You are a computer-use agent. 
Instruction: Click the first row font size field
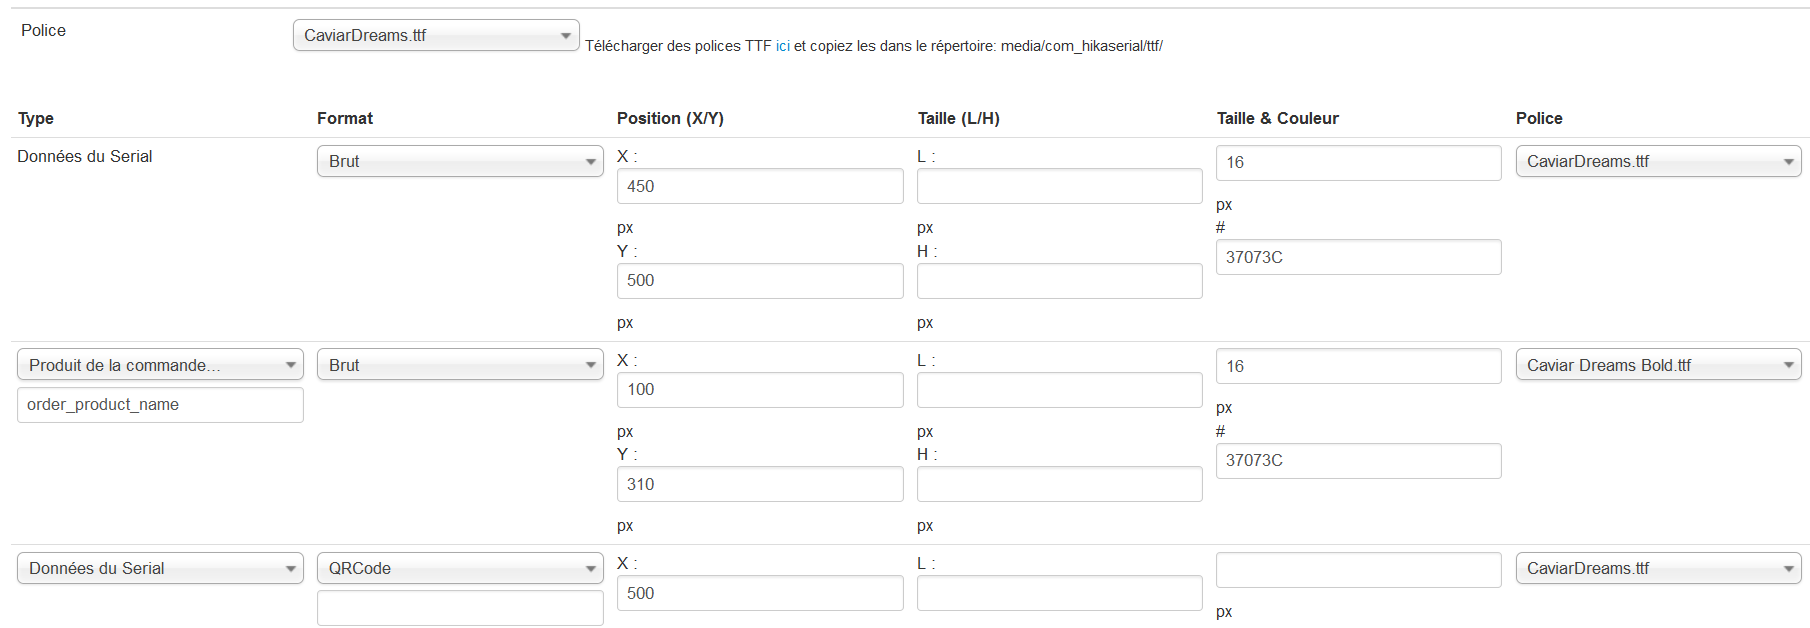pyautogui.click(x=1358, y=162)
